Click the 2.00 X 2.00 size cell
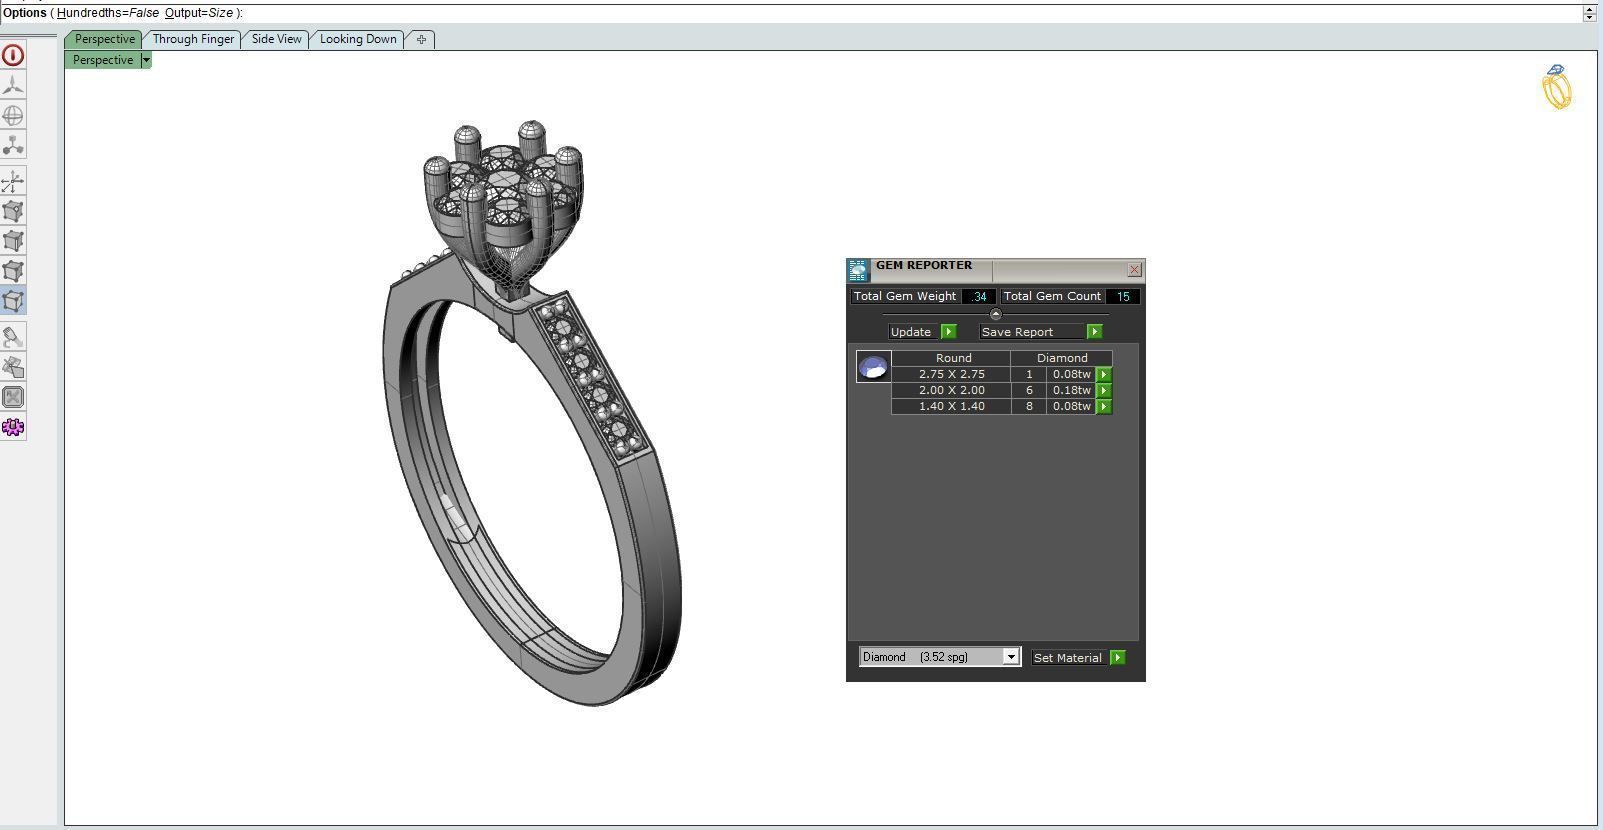1603x830 pixels. pyautogui.click(x=951, y=390)
